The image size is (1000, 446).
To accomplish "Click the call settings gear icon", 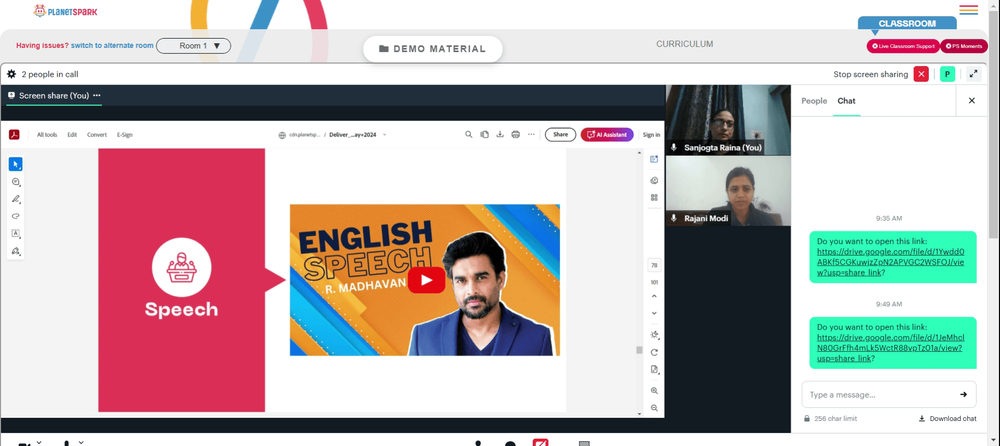I will [11, 74].
